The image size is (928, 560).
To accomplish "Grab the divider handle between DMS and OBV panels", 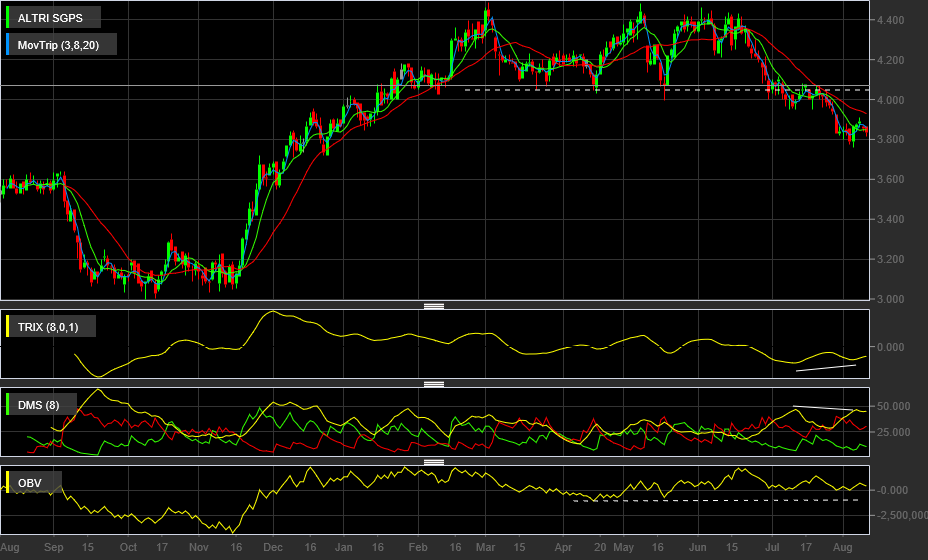I will tap(434, 462).
